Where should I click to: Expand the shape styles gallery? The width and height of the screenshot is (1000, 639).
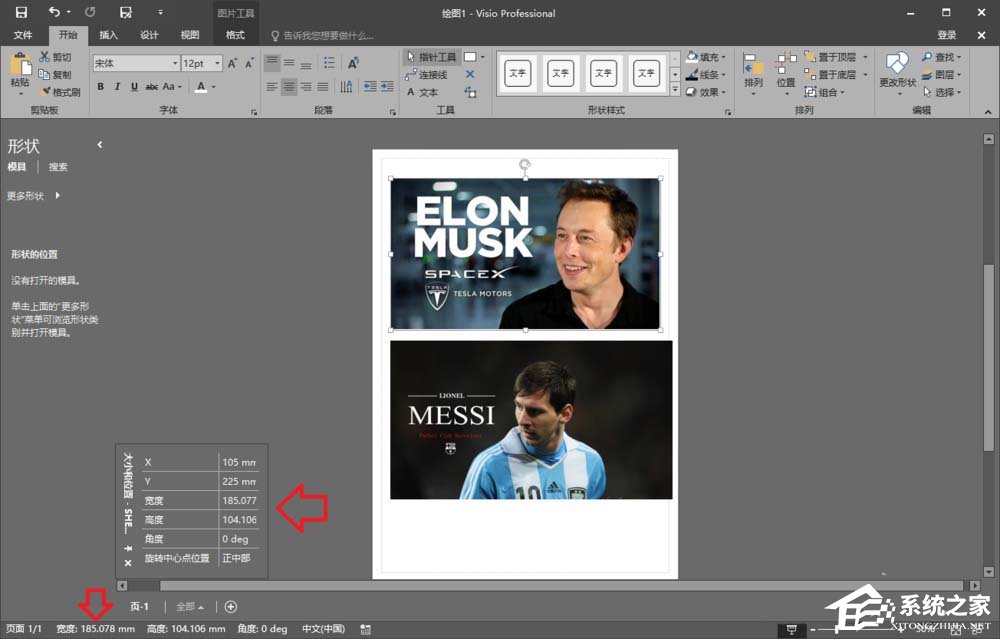[x=675, y=90]
